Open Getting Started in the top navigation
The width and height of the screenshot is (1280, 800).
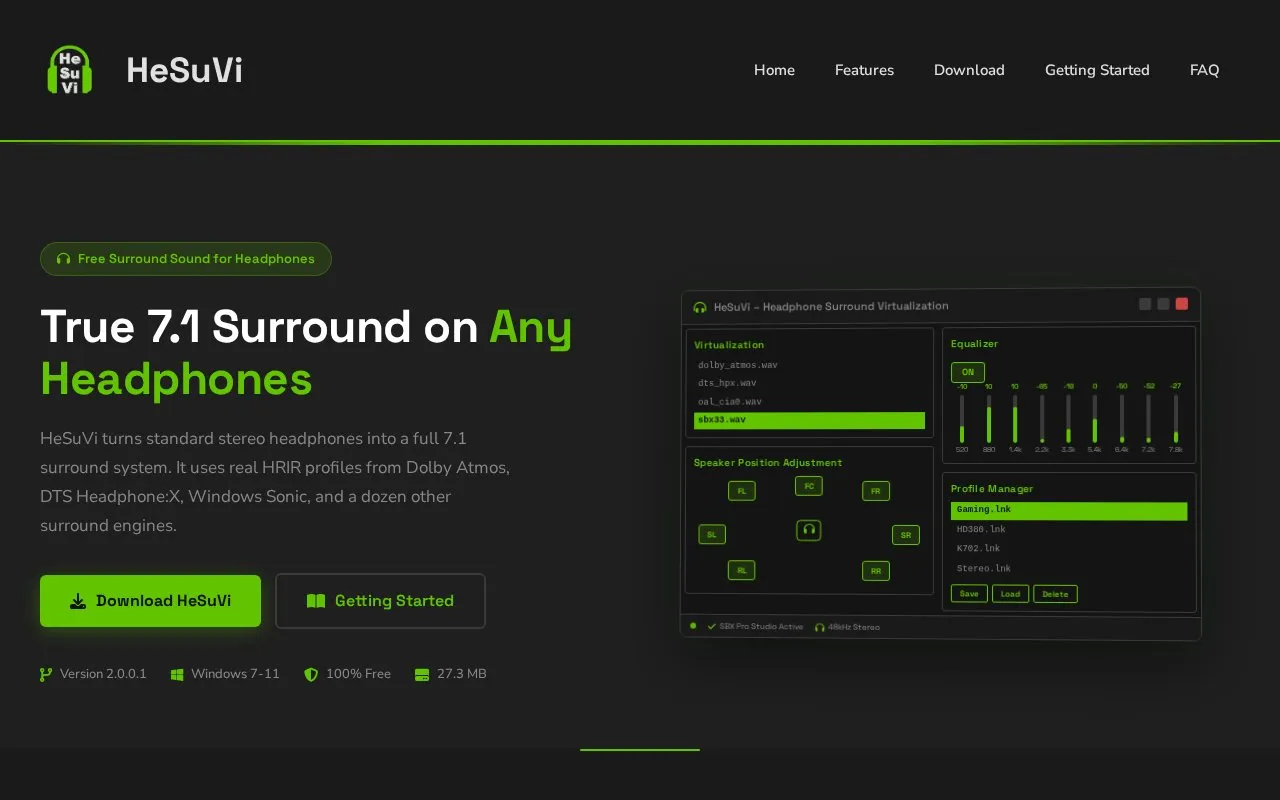1097,70
